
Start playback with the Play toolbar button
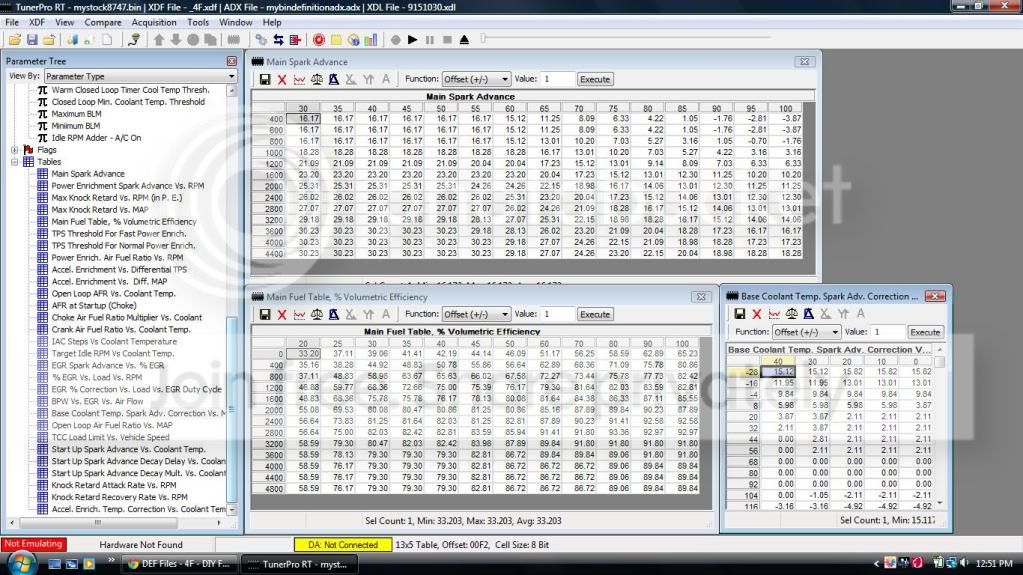(x=412, y=40)
